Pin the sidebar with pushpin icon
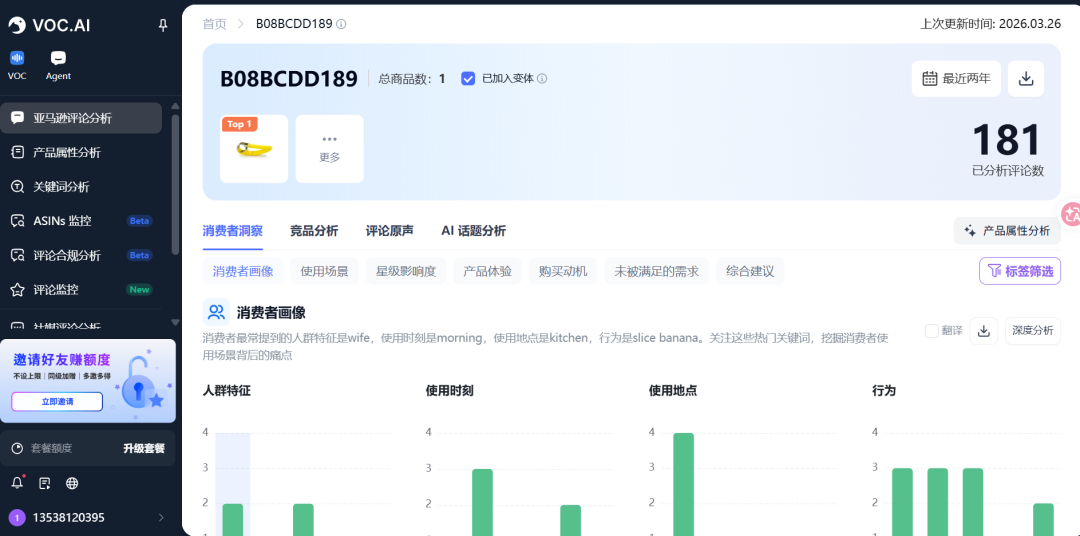 163,25
